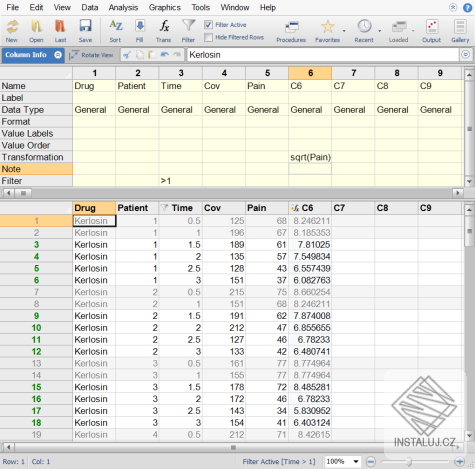Click the sqrt(Pain) transformation cell
Screen dimensions: 475x469
click(310, 157)
